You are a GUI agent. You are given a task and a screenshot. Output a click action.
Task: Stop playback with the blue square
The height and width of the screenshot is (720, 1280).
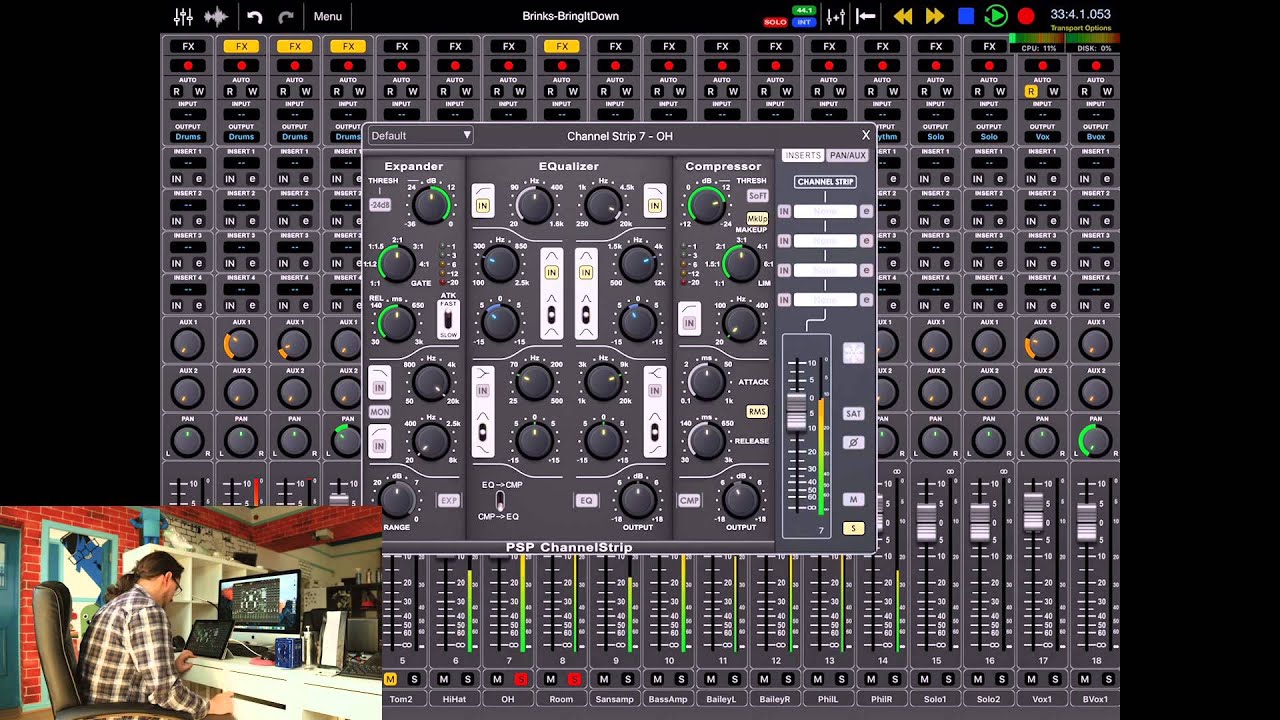click(x=966, y=16)
